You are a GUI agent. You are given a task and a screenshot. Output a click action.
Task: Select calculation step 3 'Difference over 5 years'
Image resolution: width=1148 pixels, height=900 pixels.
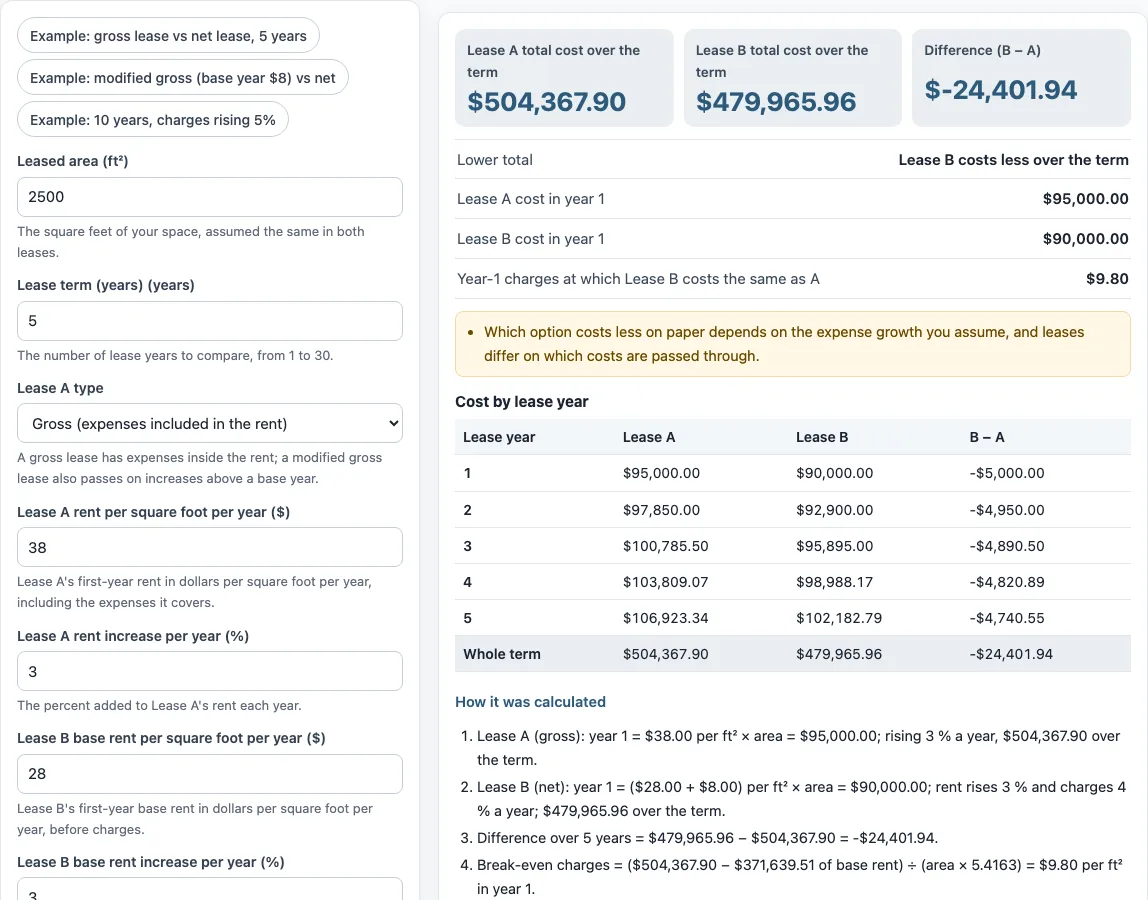(x=707, y=838)
